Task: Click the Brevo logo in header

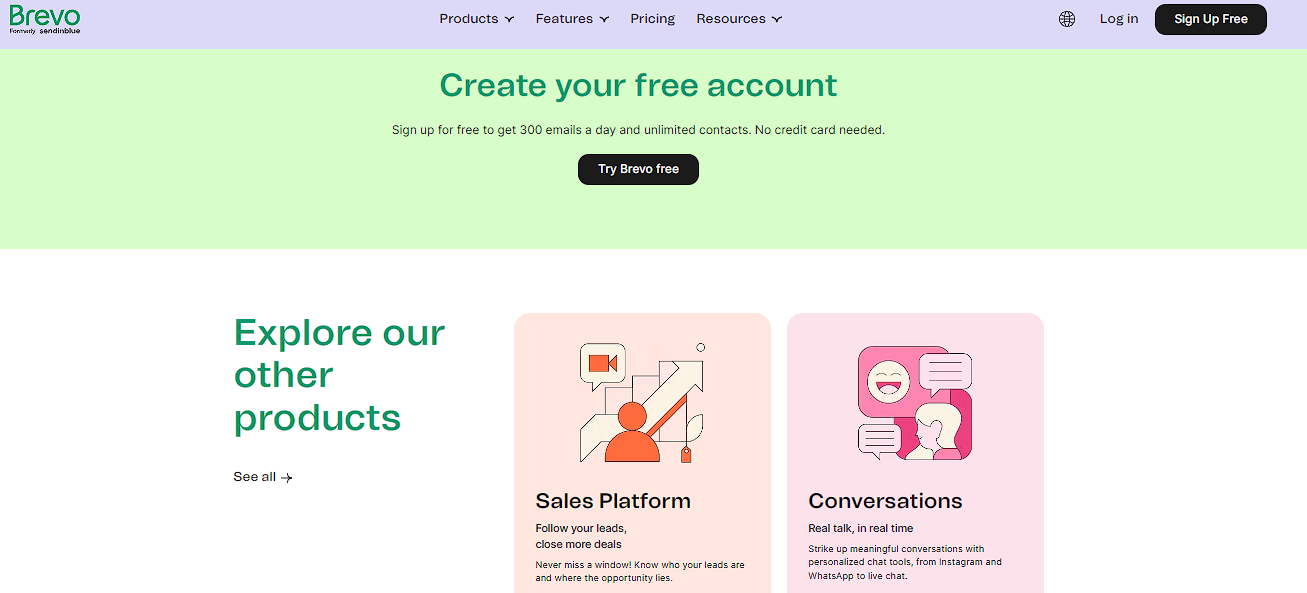Action: point(45,19)
